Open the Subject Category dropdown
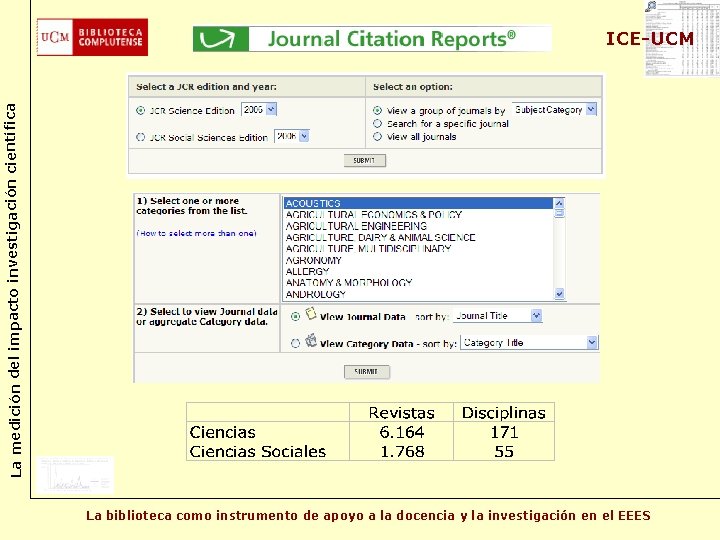Viewport: 720px width, 540px height. pos(554,109)
